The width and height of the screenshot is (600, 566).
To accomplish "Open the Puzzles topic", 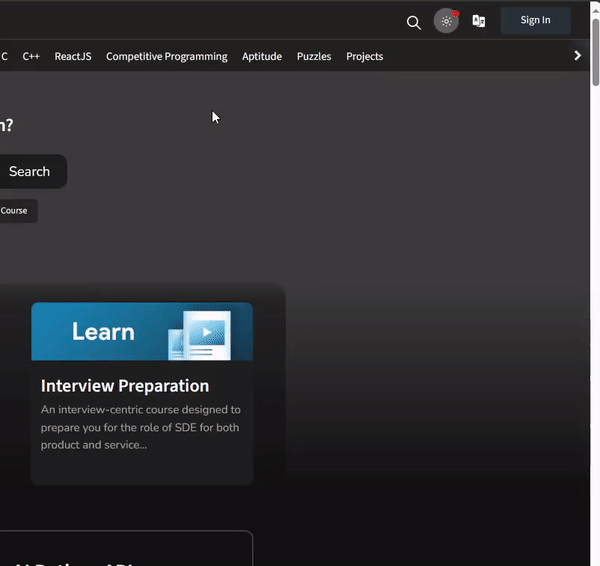I will click(x=314, y=56).
